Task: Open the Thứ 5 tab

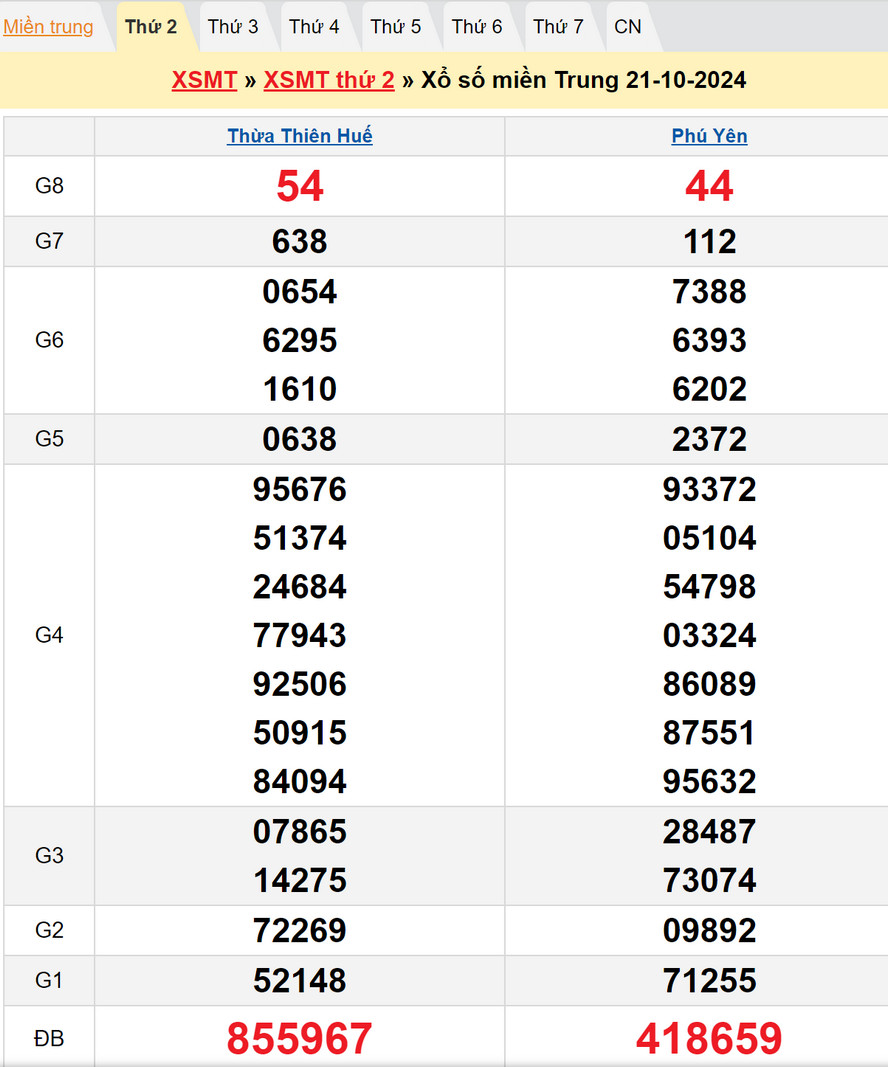Action: coord(396,27)
